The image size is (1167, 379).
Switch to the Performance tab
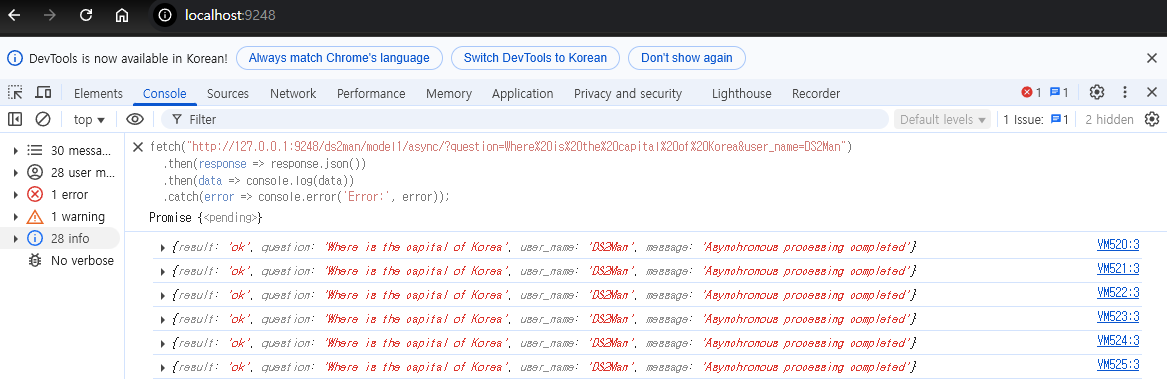371,94
